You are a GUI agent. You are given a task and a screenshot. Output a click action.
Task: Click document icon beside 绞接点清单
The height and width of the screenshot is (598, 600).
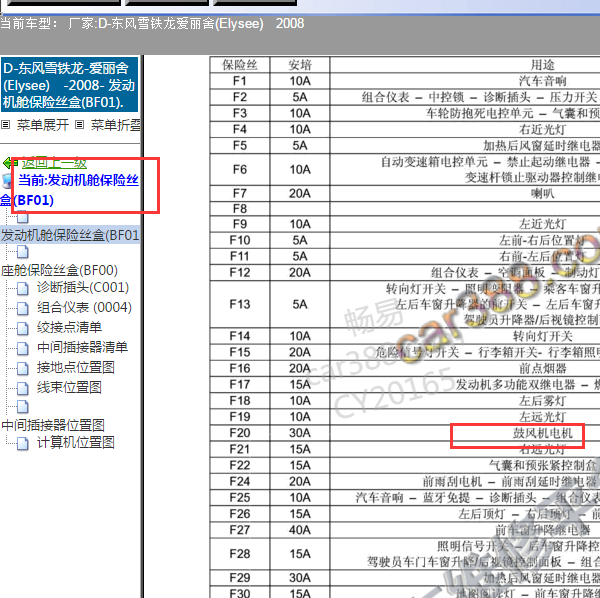pos(23,328)
